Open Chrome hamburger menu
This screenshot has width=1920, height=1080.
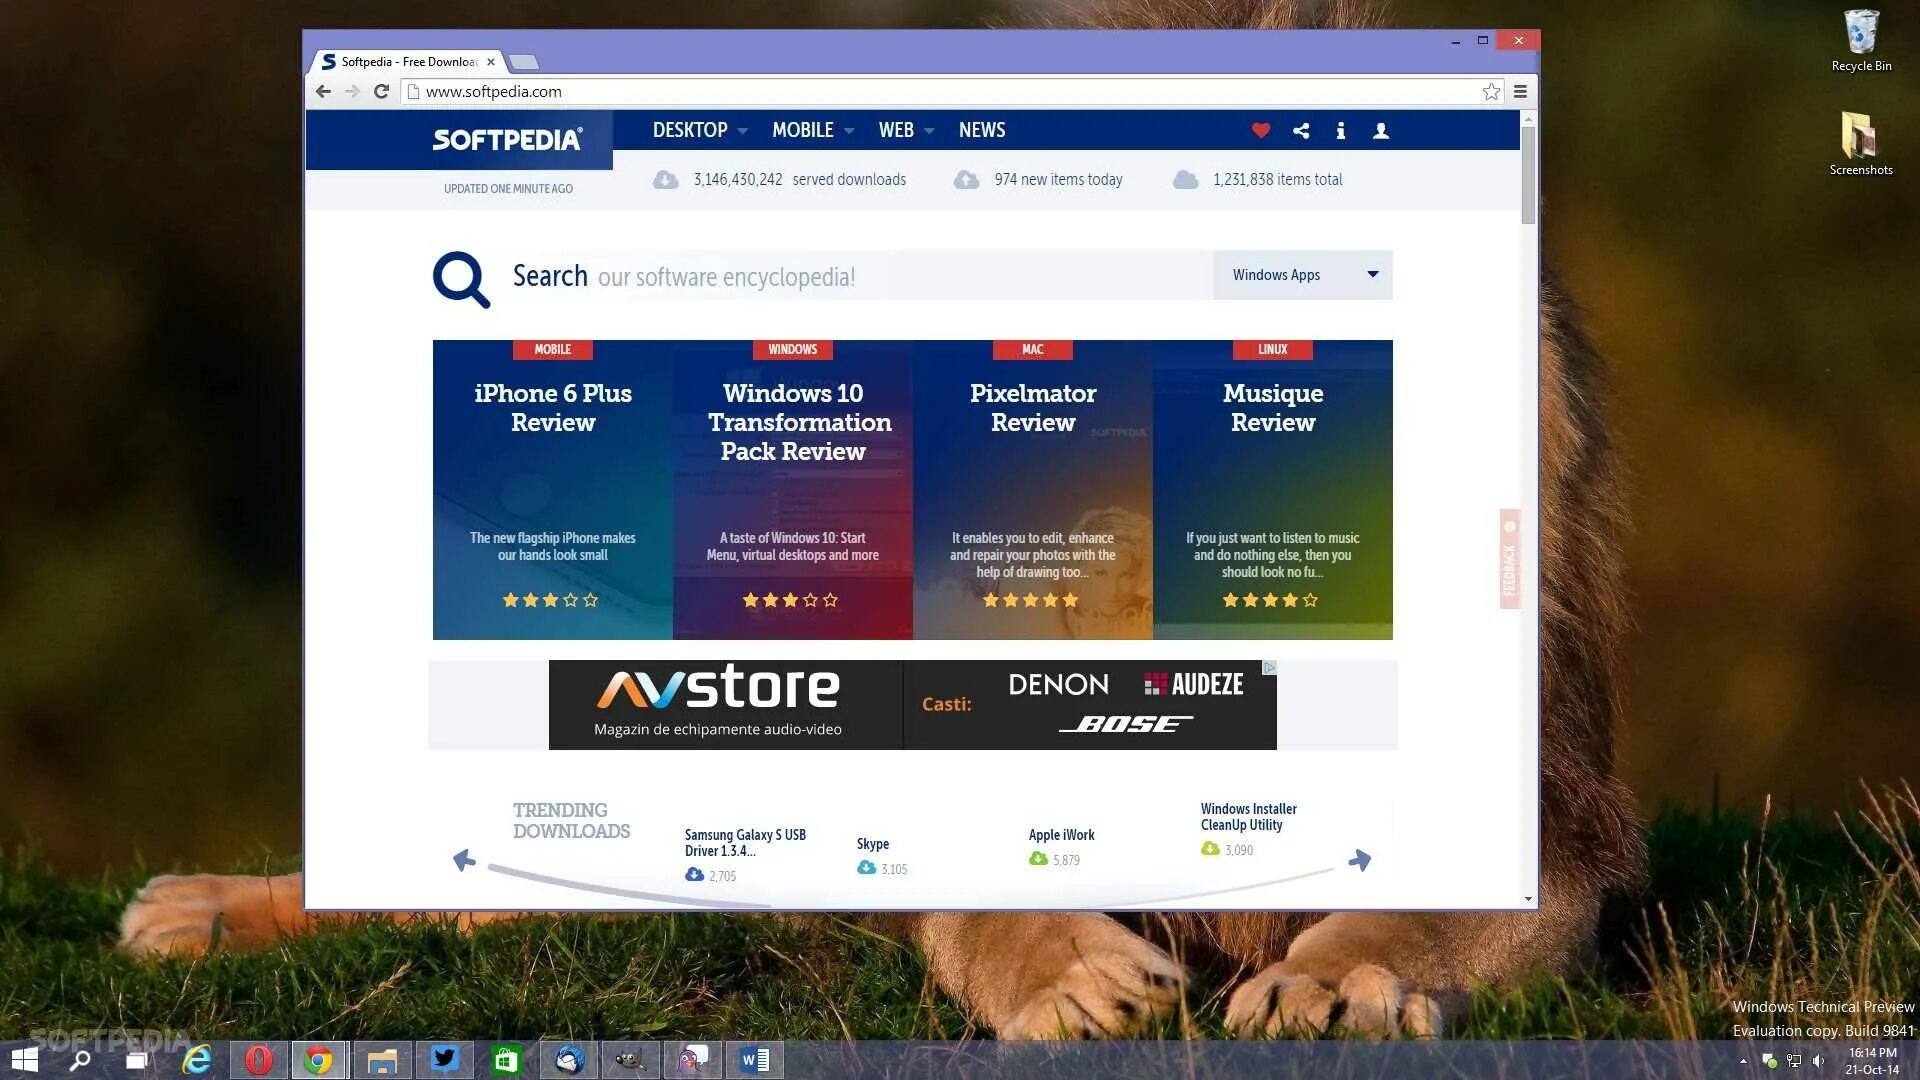(1520, 91)
